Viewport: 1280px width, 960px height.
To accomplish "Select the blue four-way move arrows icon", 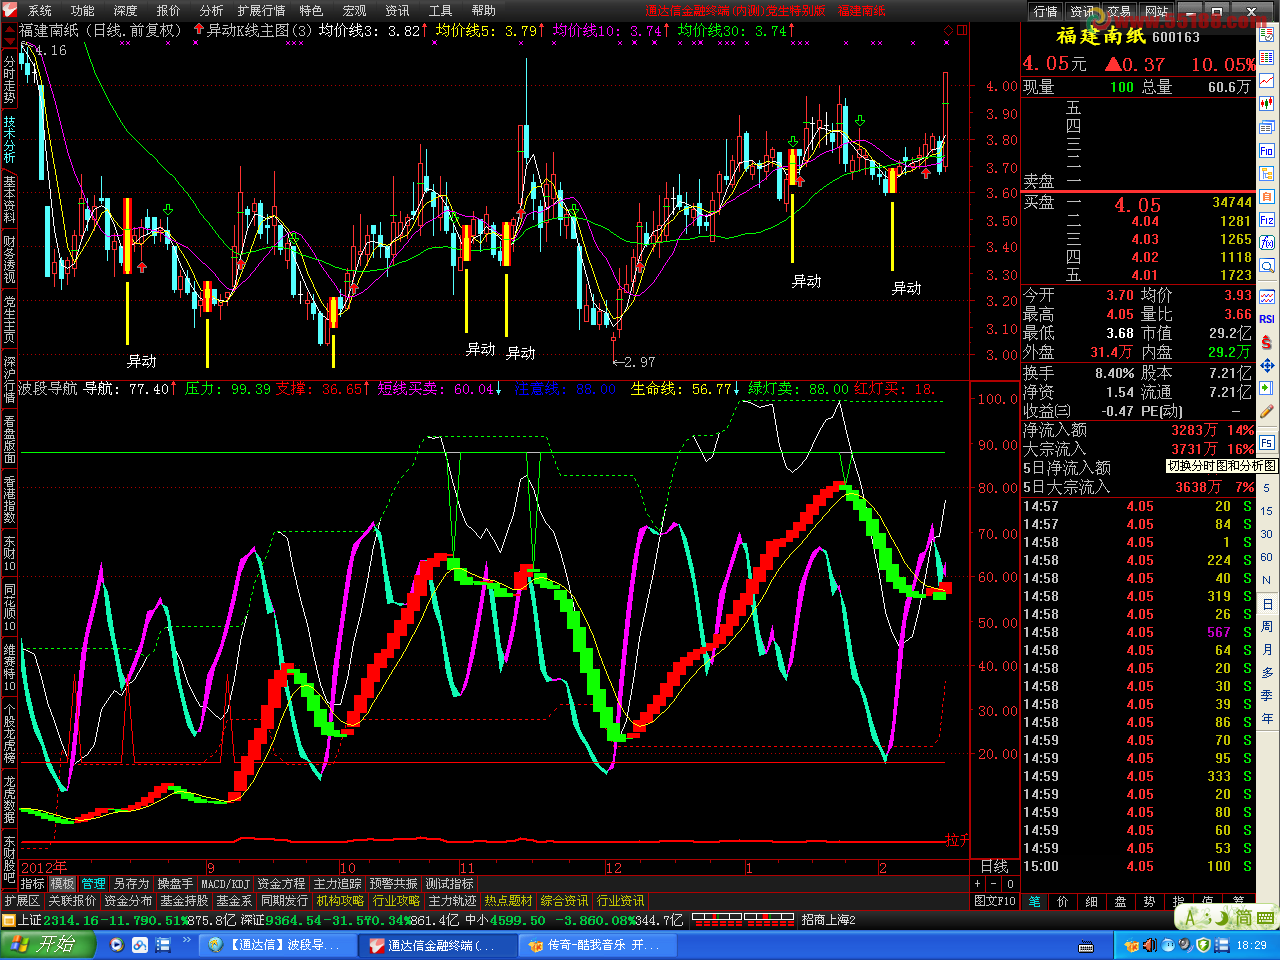I will 1266,366.
